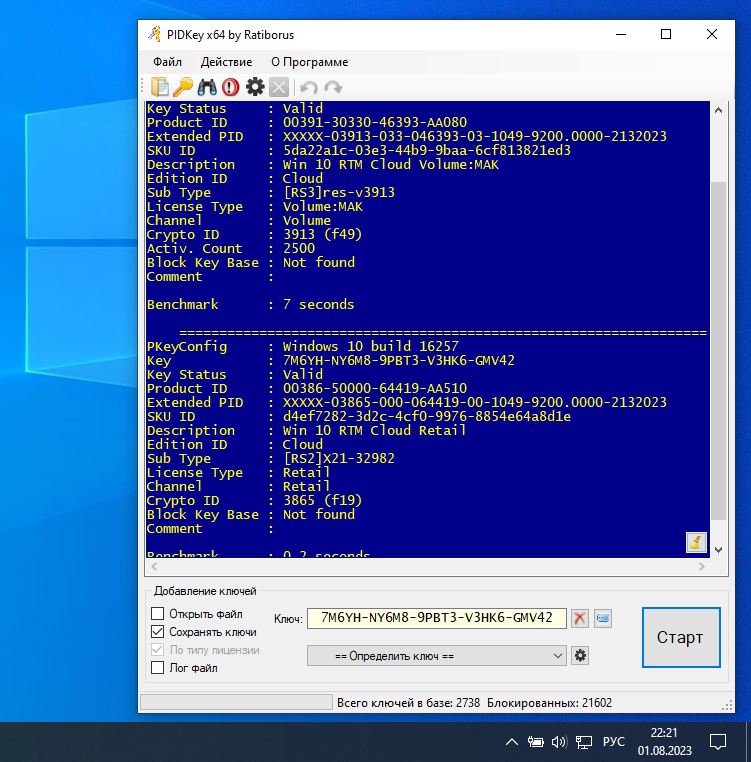Click the open file document toolbar icon
This screenshot has width=751, height=762.
tap(159, 87)
